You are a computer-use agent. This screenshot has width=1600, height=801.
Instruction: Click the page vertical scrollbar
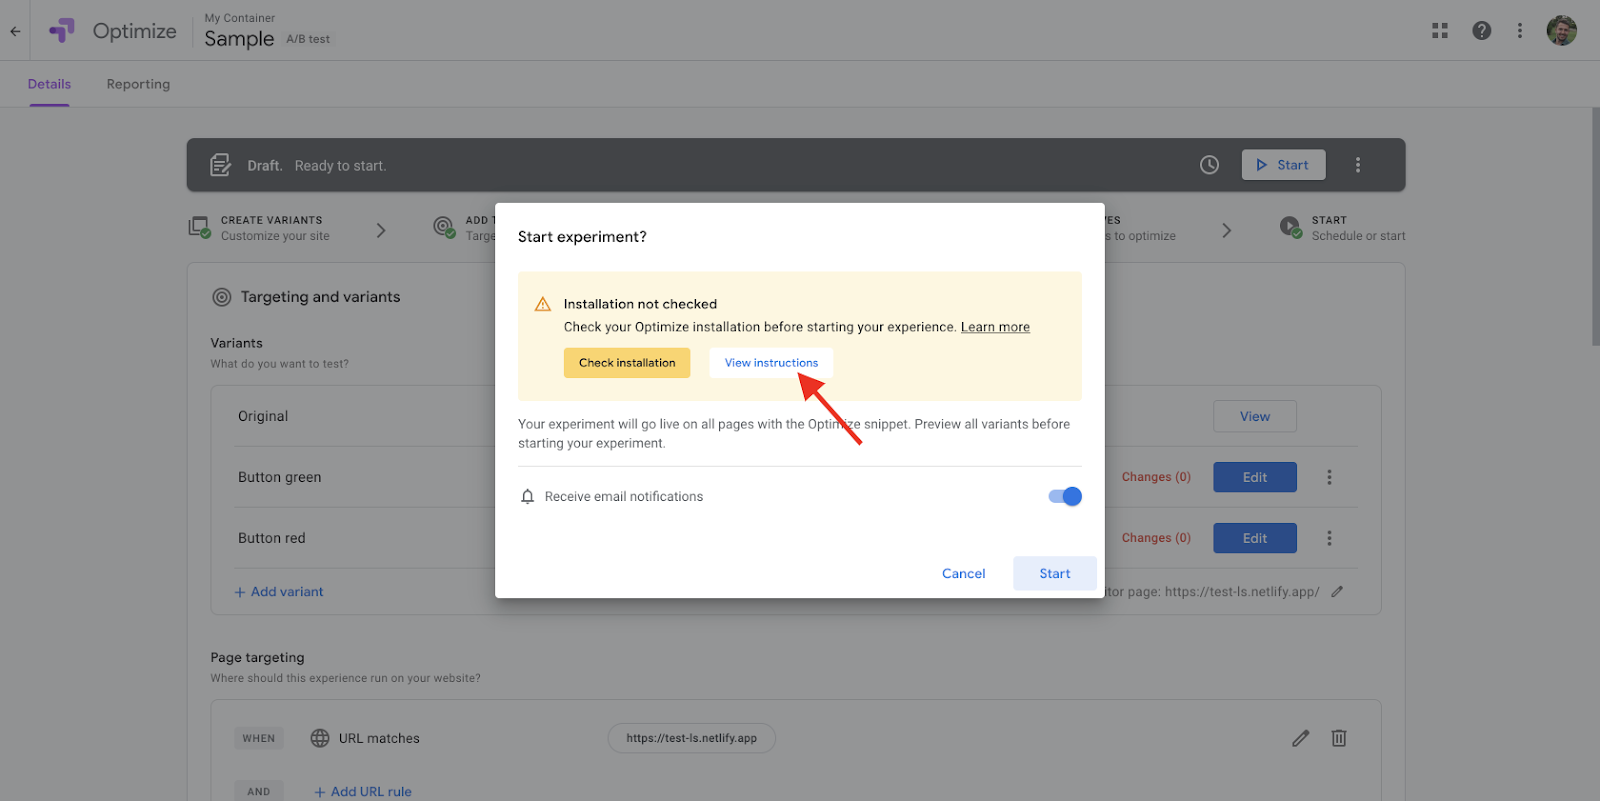tap(1595, 226)
